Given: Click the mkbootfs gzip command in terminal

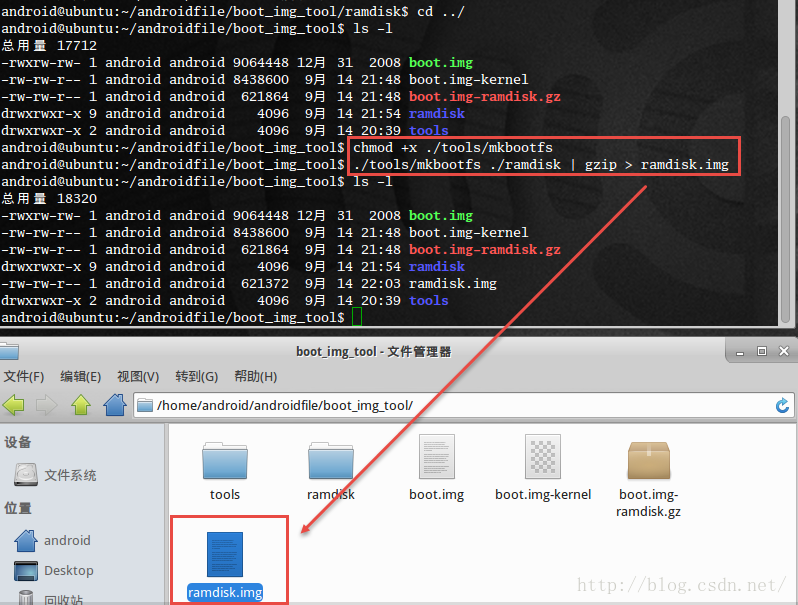Looking at the screenshot, I should (541, 165).
